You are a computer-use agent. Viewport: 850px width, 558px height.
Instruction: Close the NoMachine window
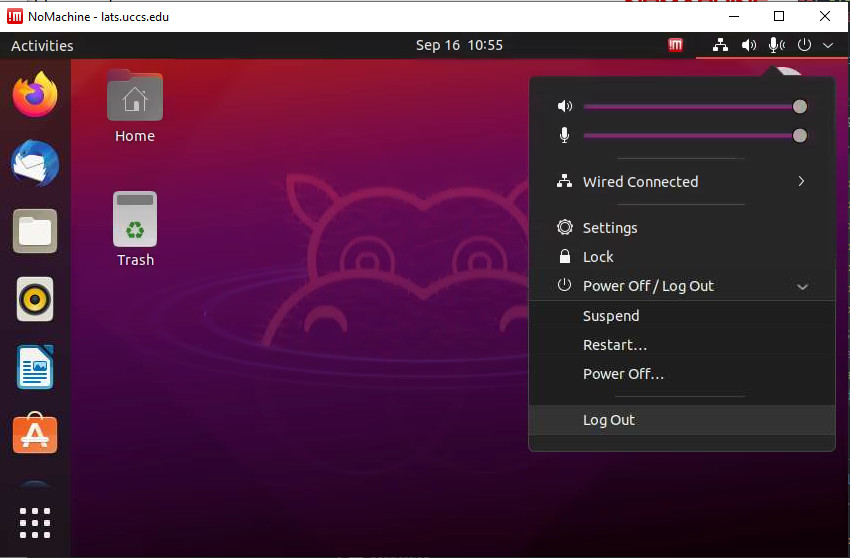click(x=825, y=16)
